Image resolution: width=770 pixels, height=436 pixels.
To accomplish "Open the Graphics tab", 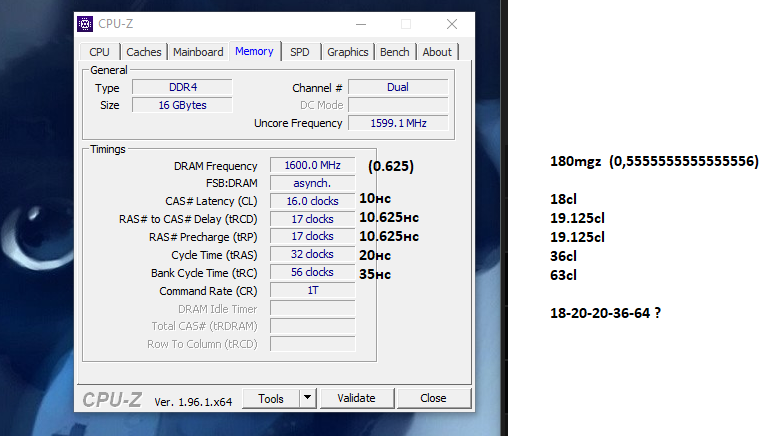I will (348, 52).
